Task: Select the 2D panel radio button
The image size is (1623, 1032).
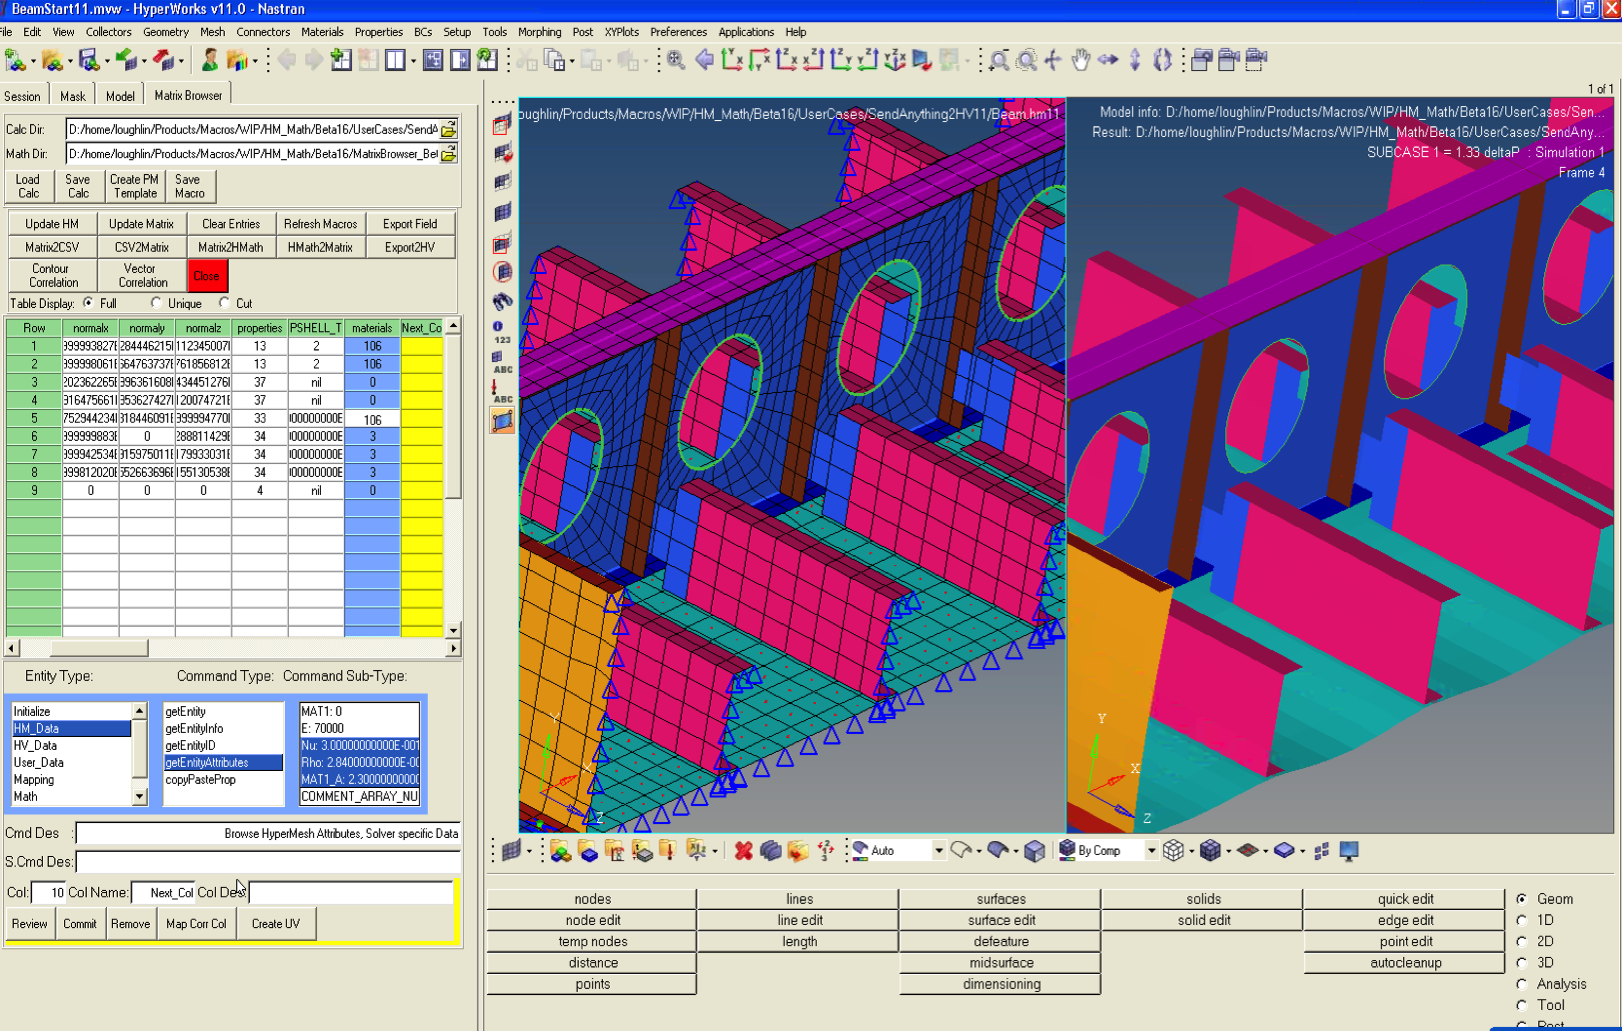Action: [1522, 941]
